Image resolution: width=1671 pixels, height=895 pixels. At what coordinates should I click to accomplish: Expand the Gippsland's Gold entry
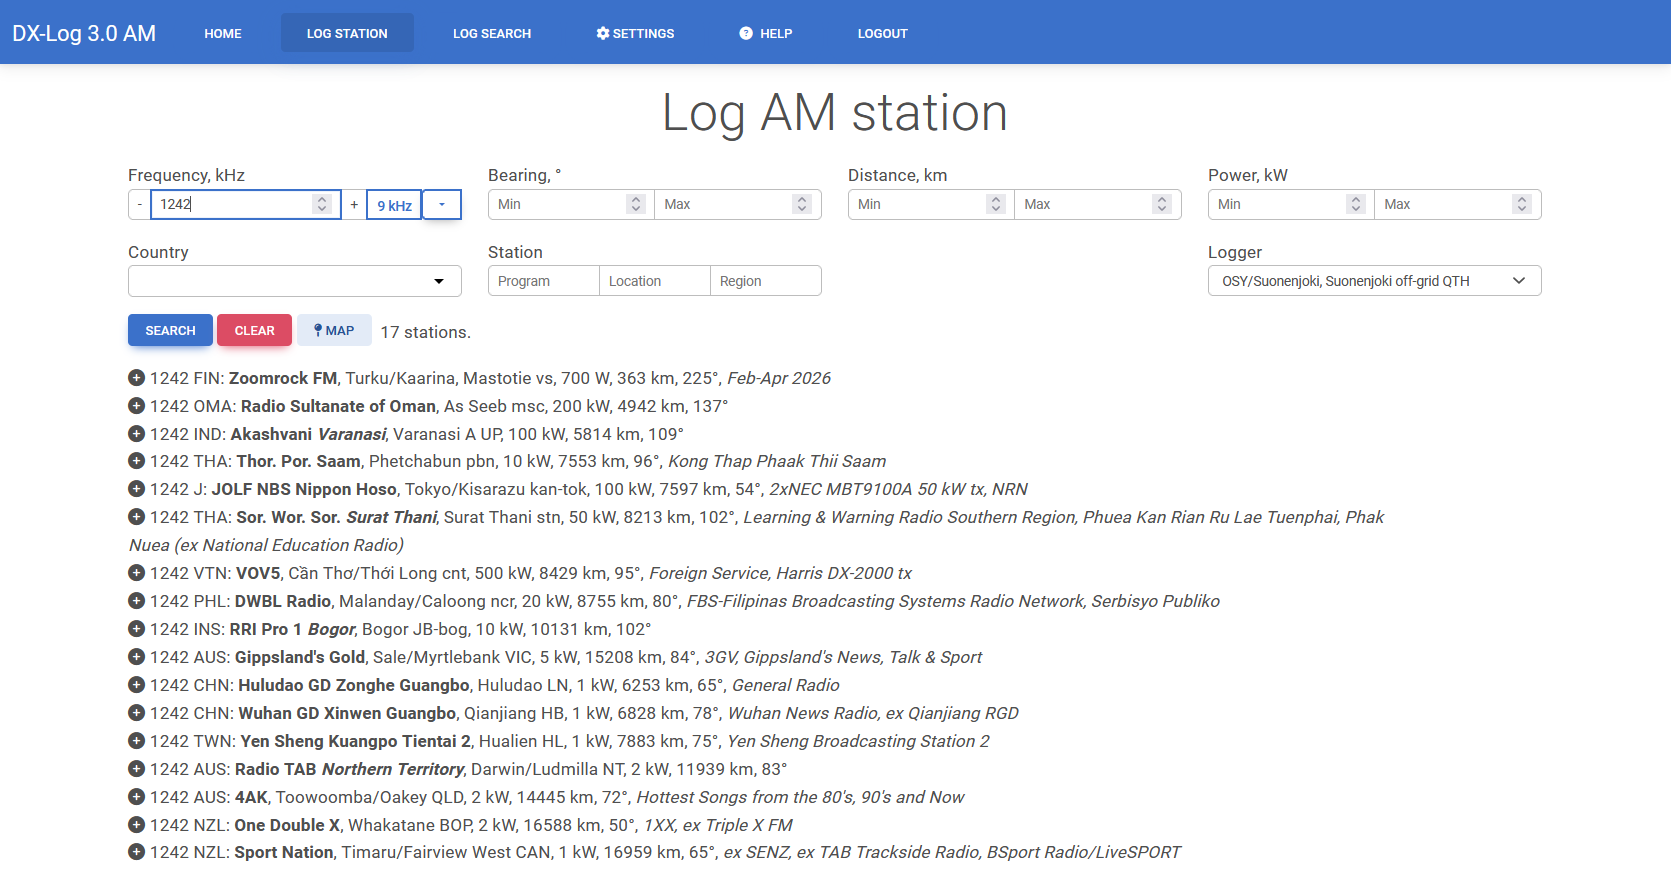pos(137,657)
